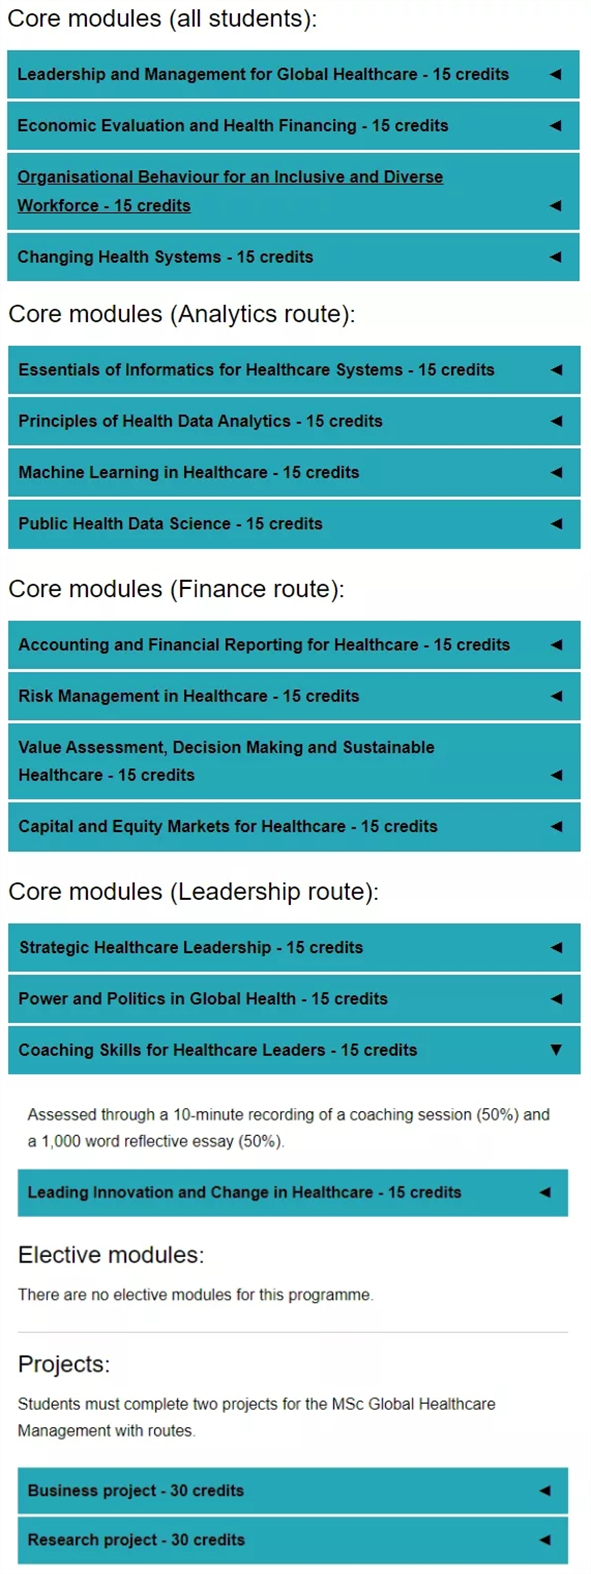
Task: Open Capital and Equity Markets for Healthcare
Action: pyautogui.click(x=294, y=827)
